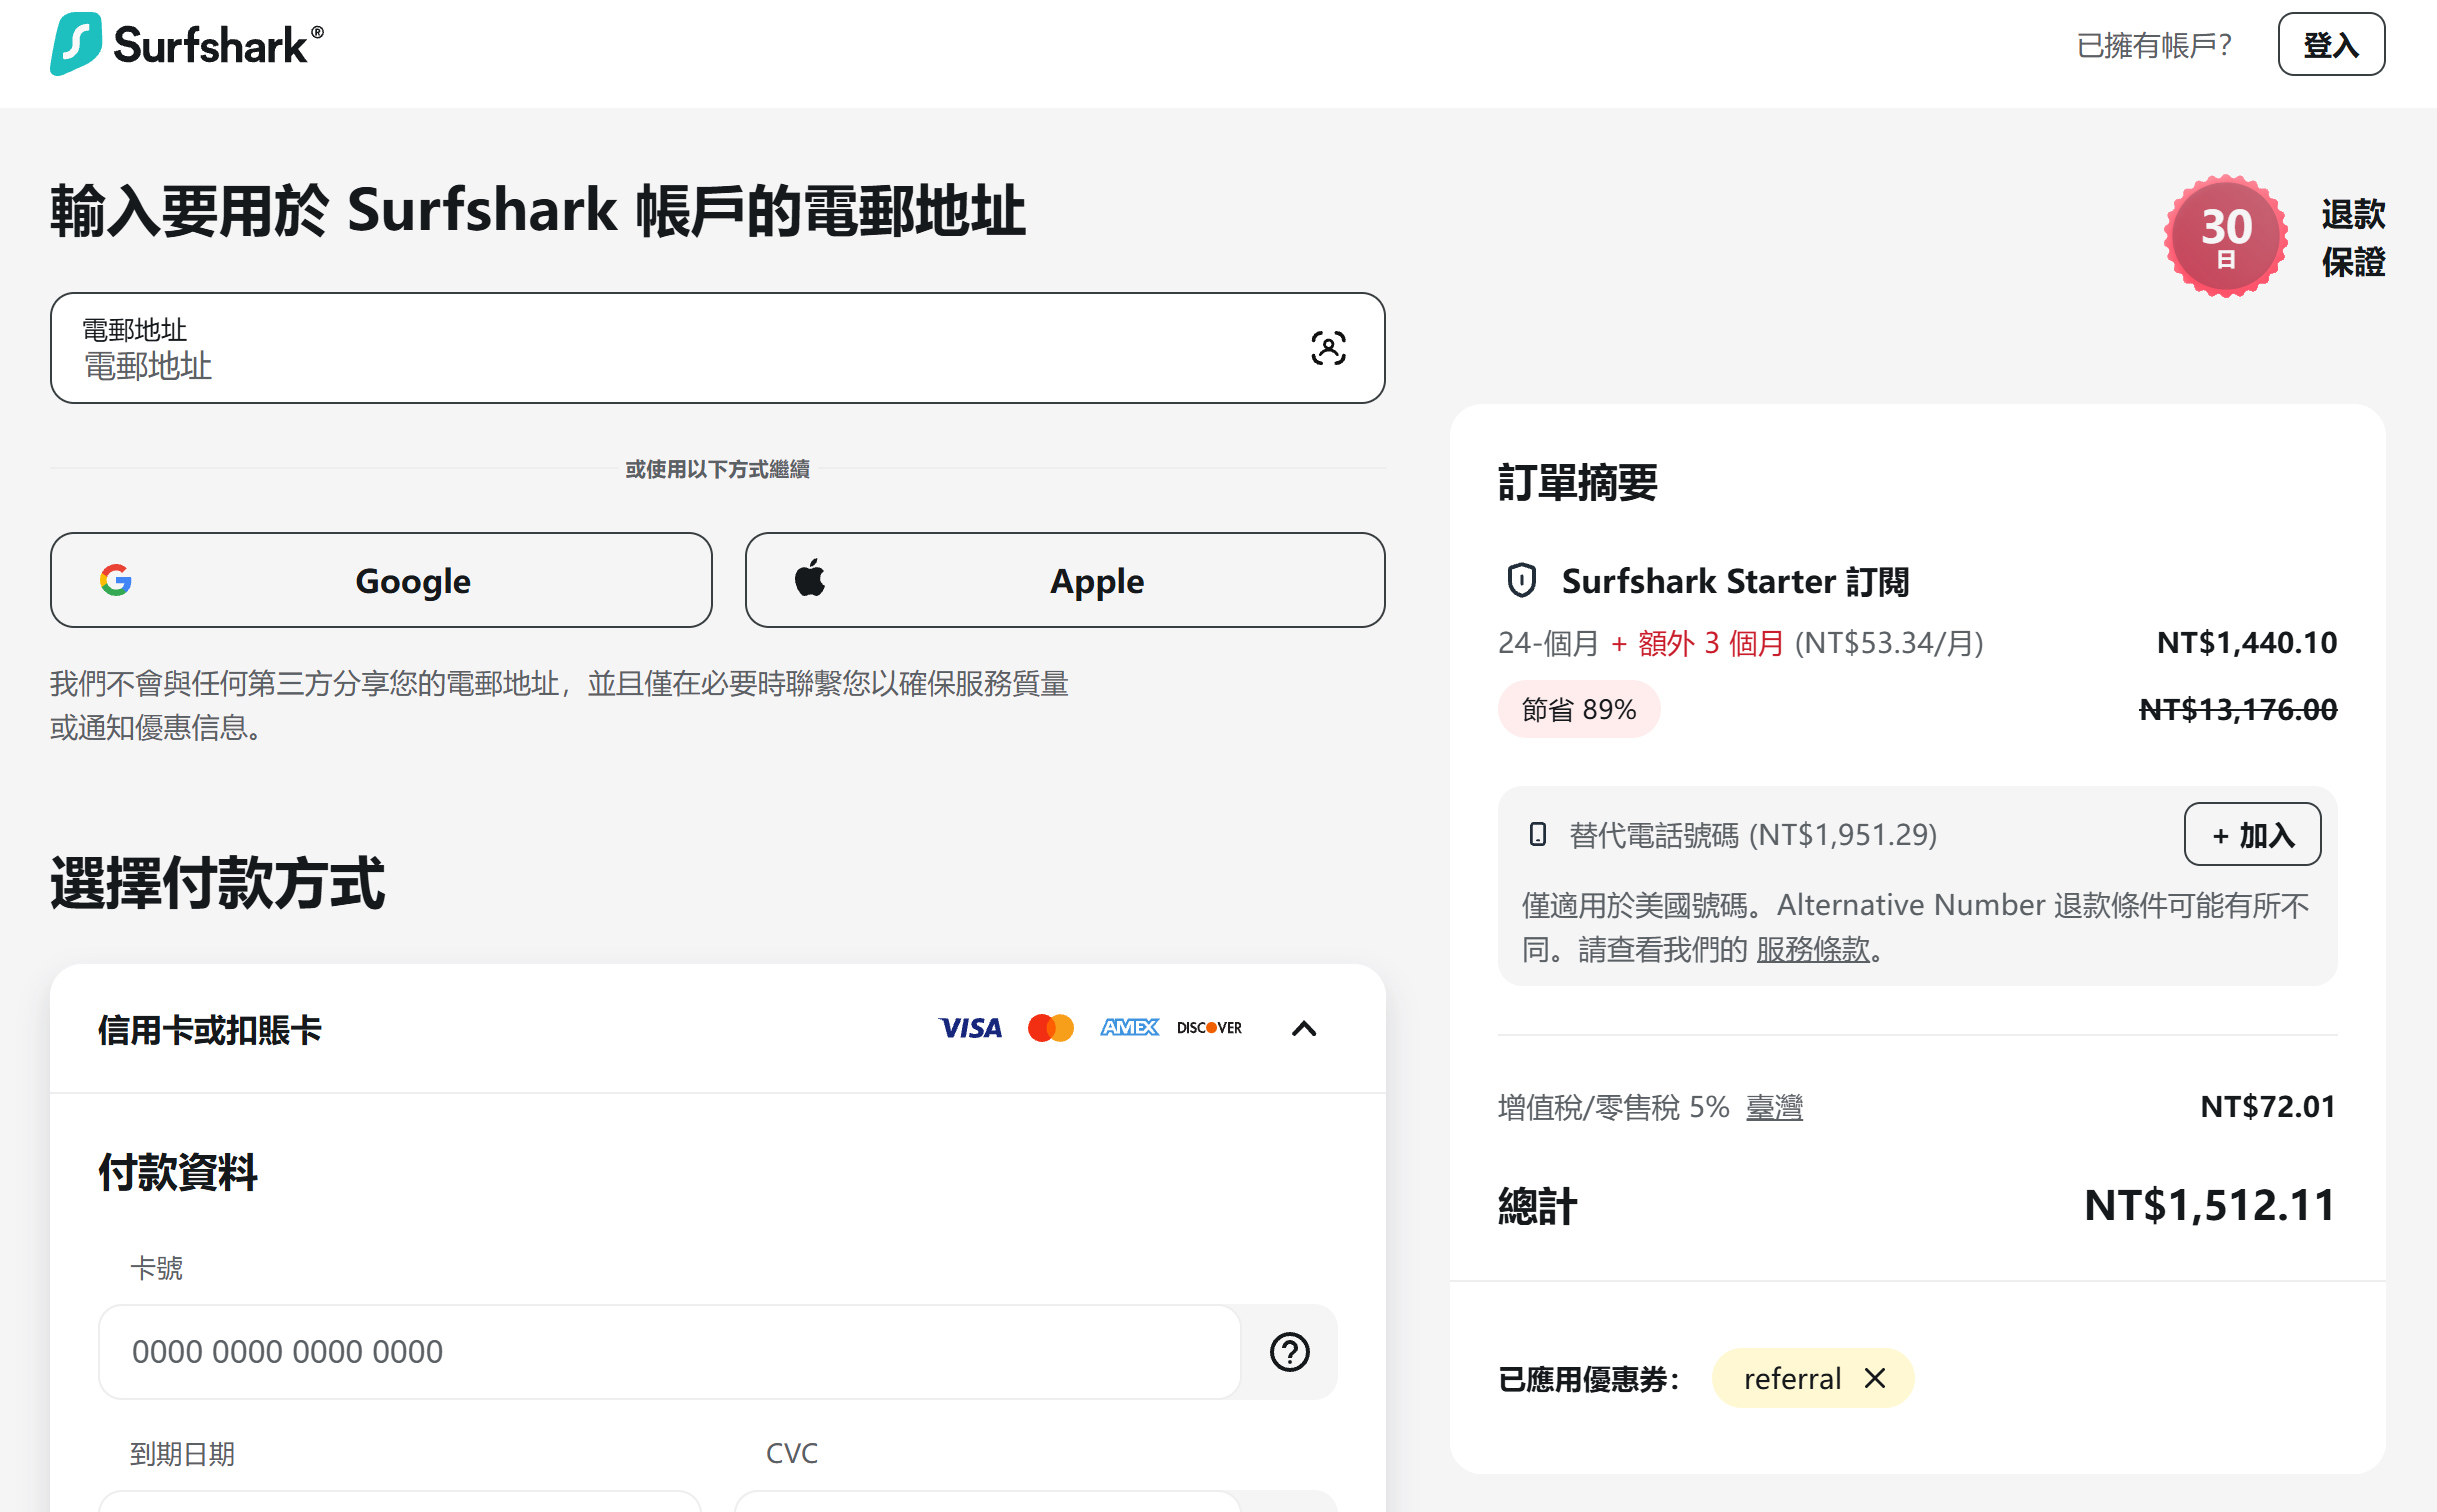Click the struck-through price NT$13,176.00
2437x1512 pixels.
tap(2238, 709)
